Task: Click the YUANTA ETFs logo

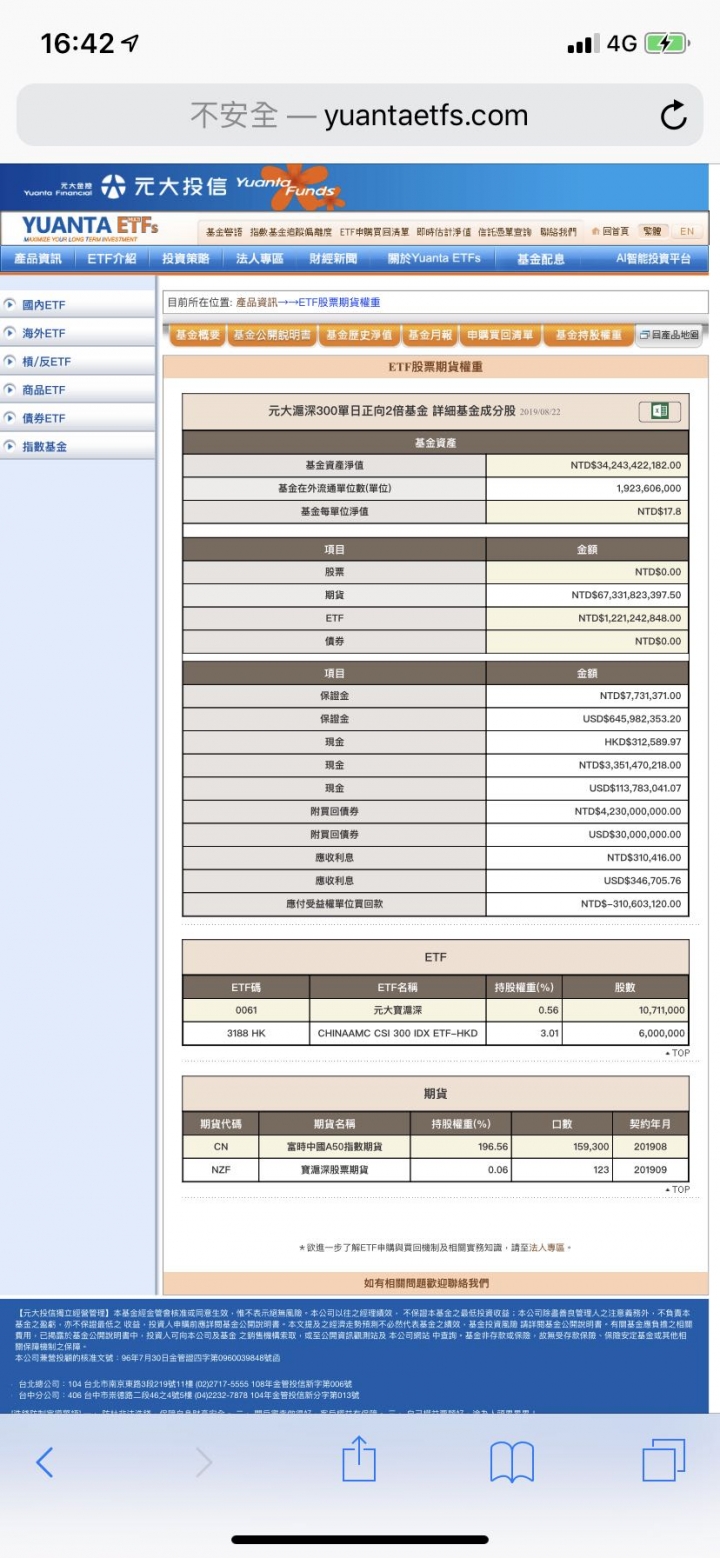Action: tap(90, 229)
